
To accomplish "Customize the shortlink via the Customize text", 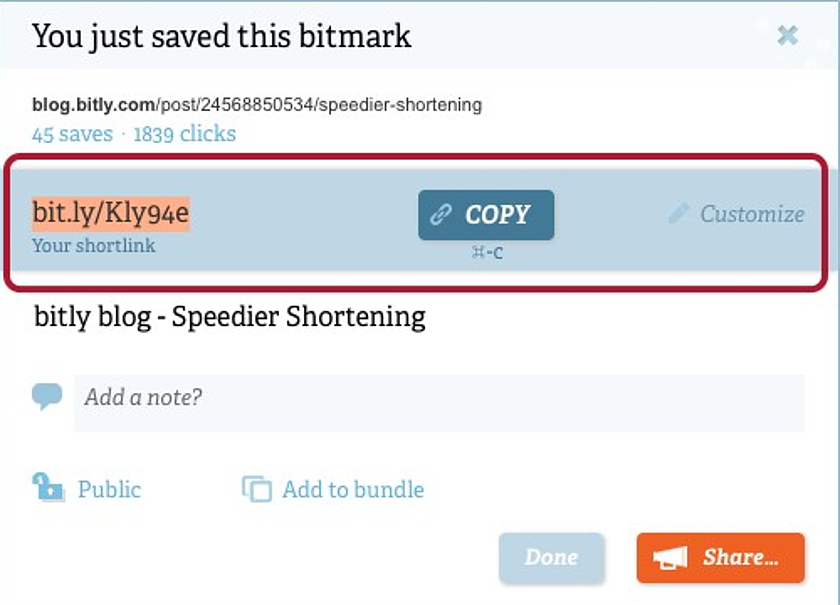I will click(x=751, y=214).
